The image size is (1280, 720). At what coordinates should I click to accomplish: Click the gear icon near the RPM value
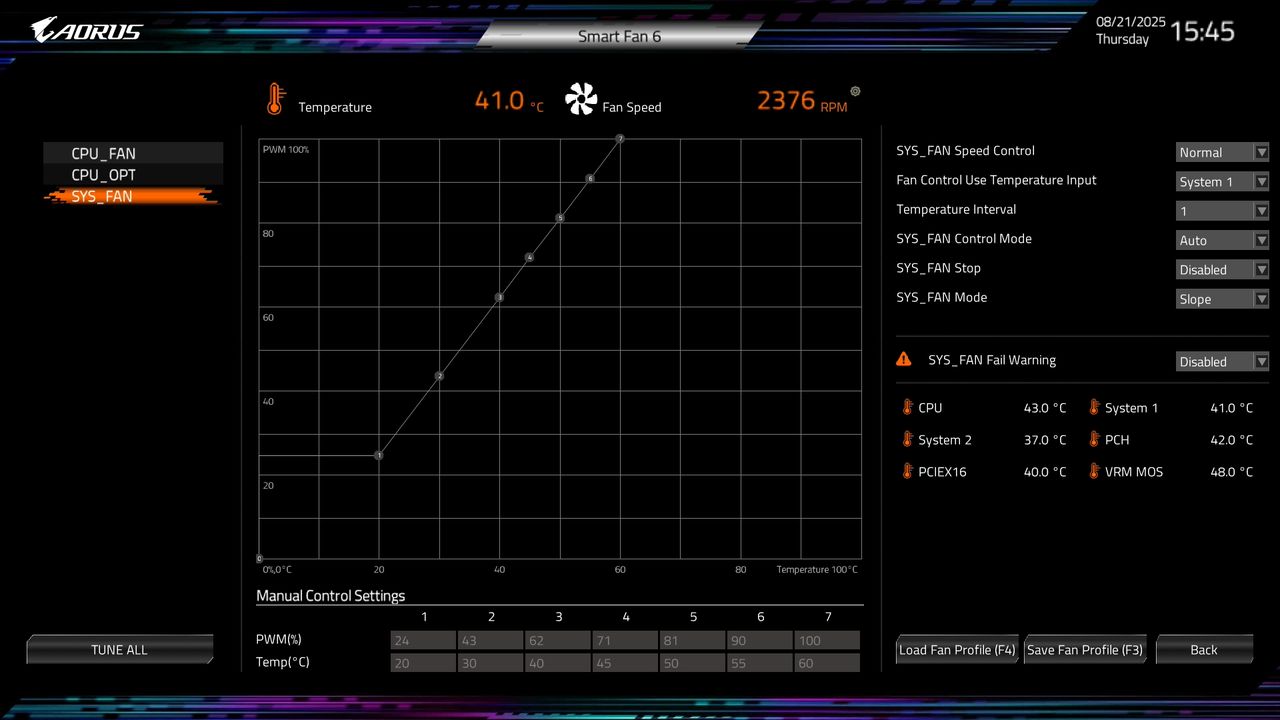855,91
